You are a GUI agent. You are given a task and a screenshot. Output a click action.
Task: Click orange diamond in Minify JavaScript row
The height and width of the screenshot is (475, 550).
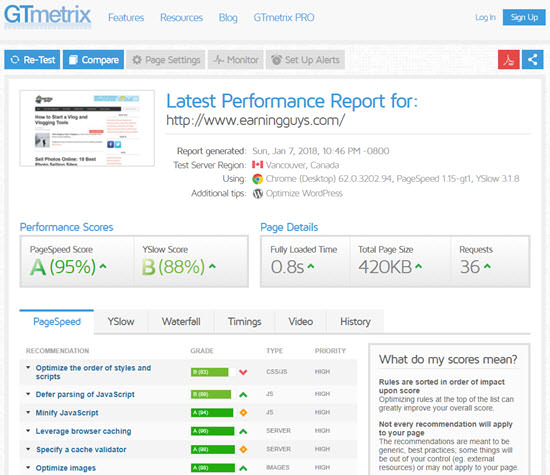[243, 413]
